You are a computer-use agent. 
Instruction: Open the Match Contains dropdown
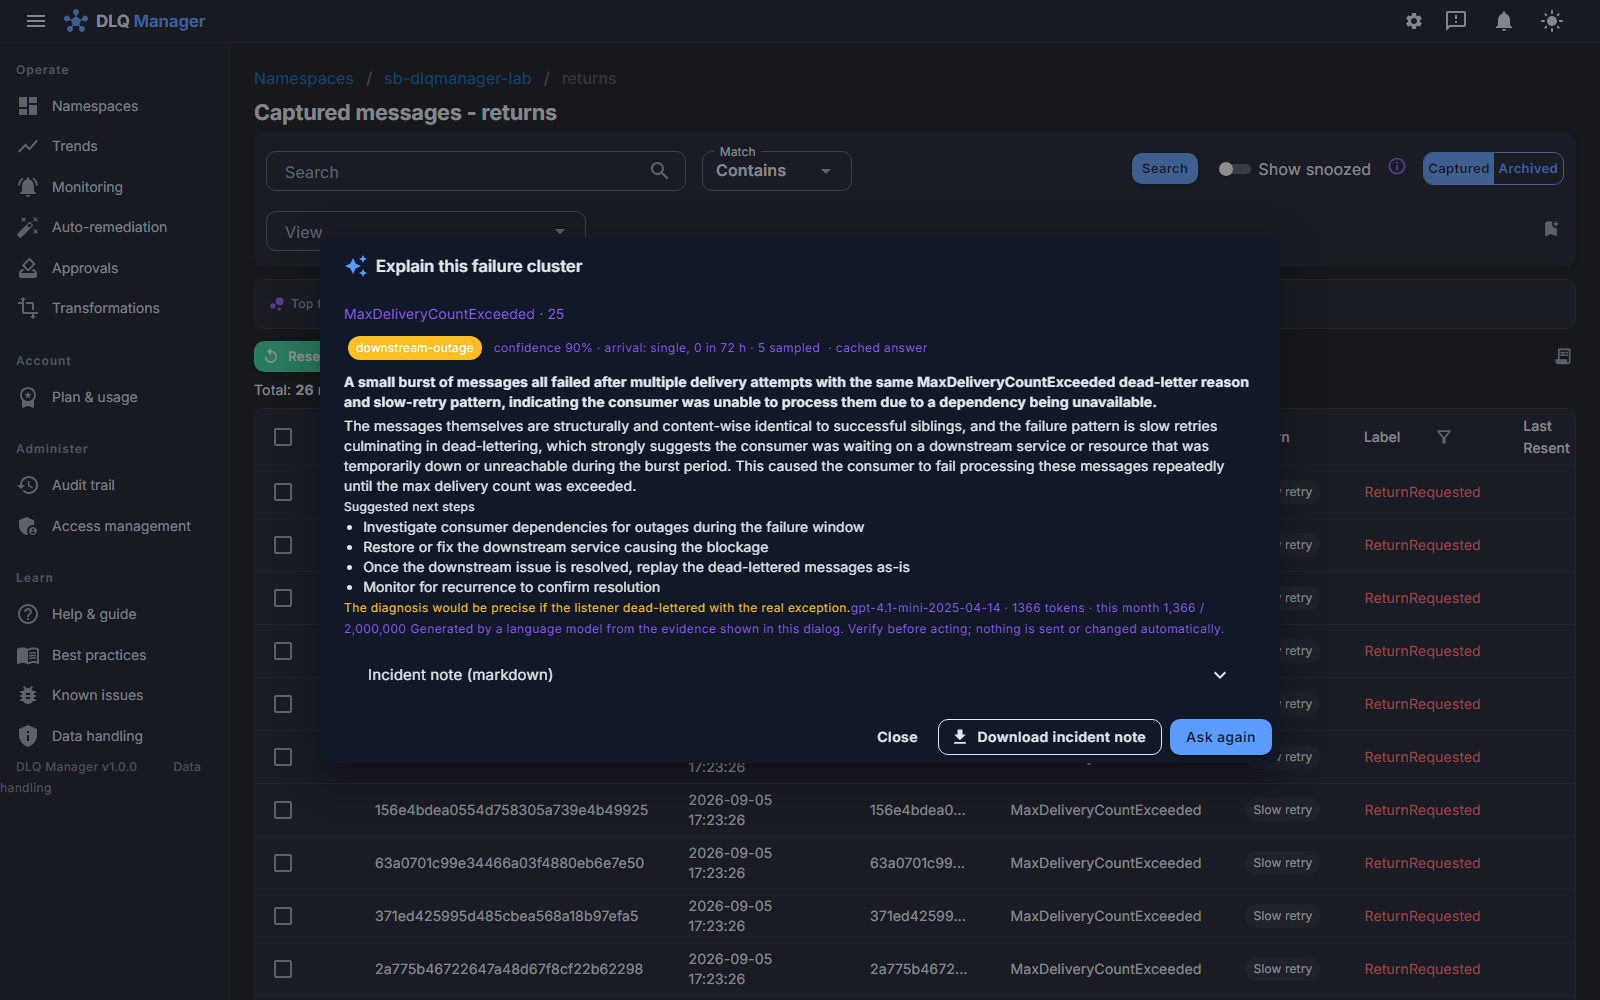[776, 171]
